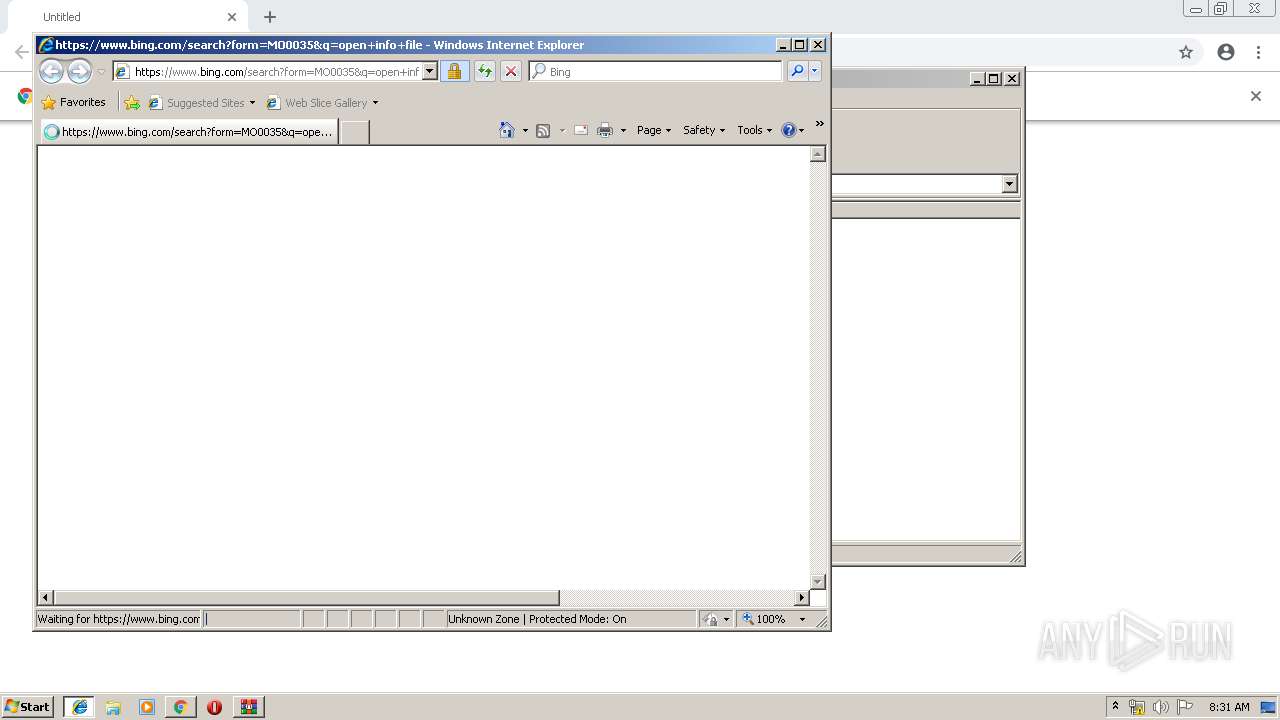1280x720 pixels.
Task: Open the Favorites panel
Action: point(74,102)
